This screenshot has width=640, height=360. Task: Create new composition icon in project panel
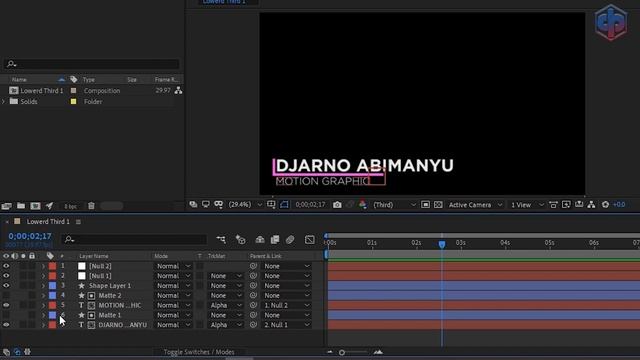point(36,206)
